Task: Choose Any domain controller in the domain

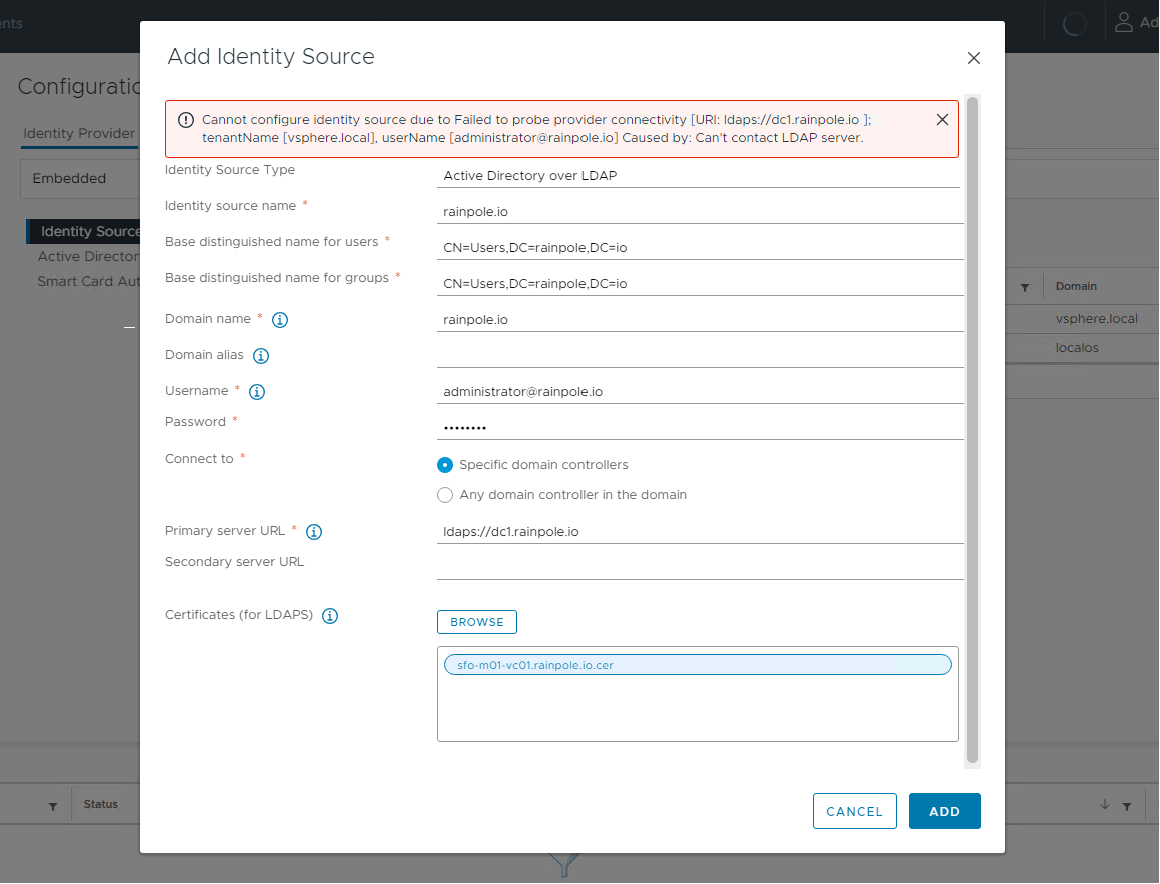Action: [443, 494]
